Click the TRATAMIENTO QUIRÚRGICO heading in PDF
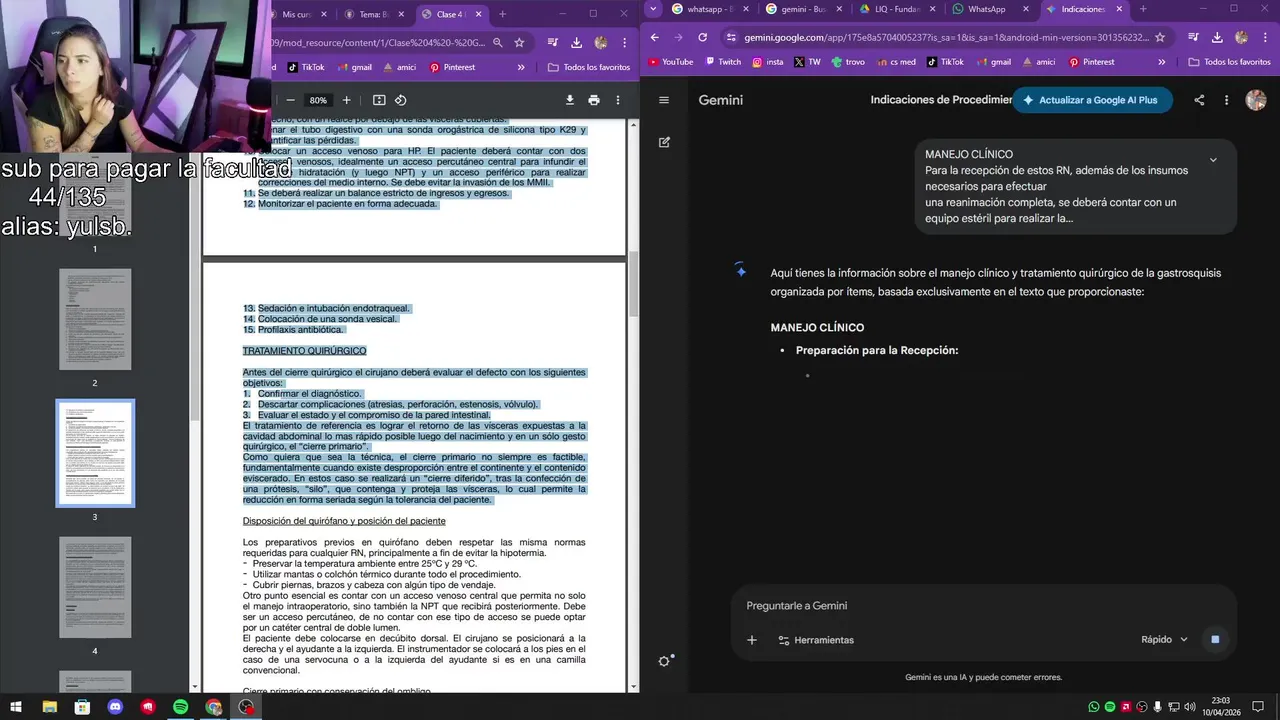 point(304,351)
